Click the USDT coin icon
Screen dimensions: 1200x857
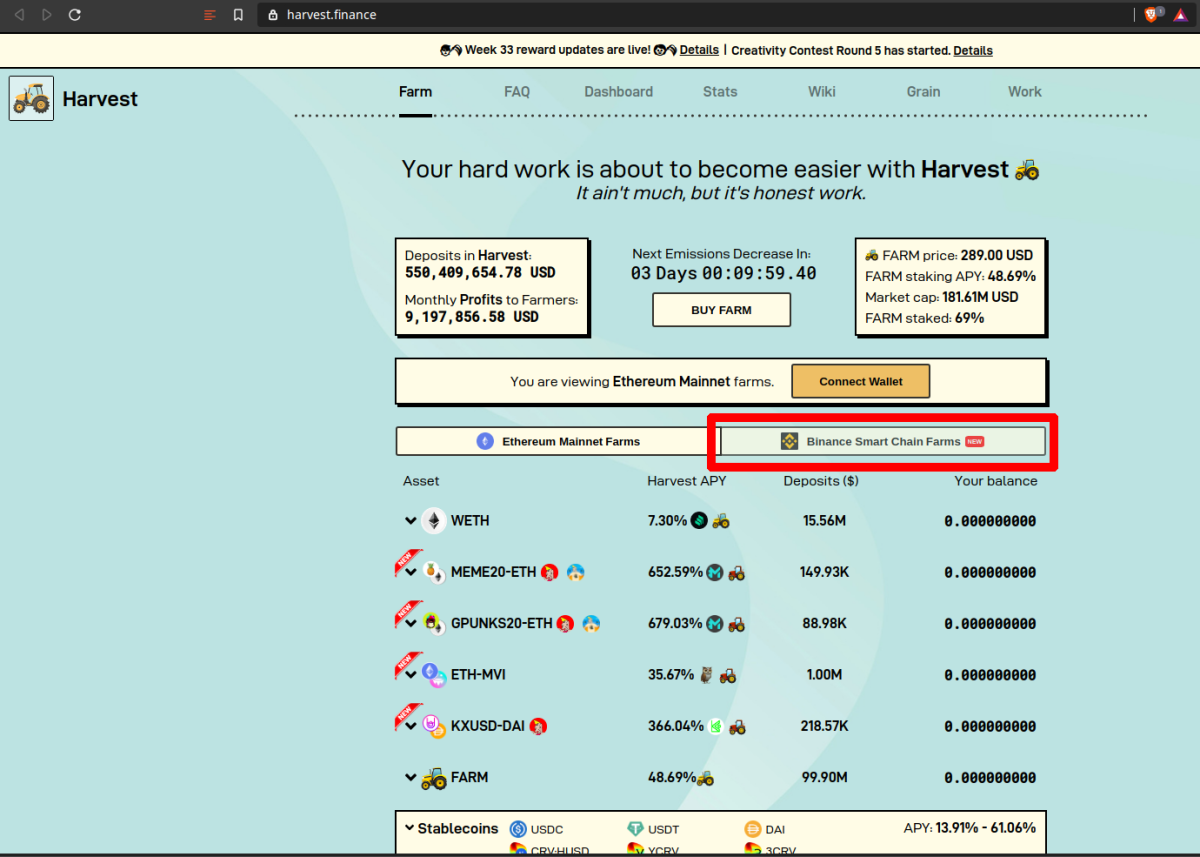(x=635, y=829)
